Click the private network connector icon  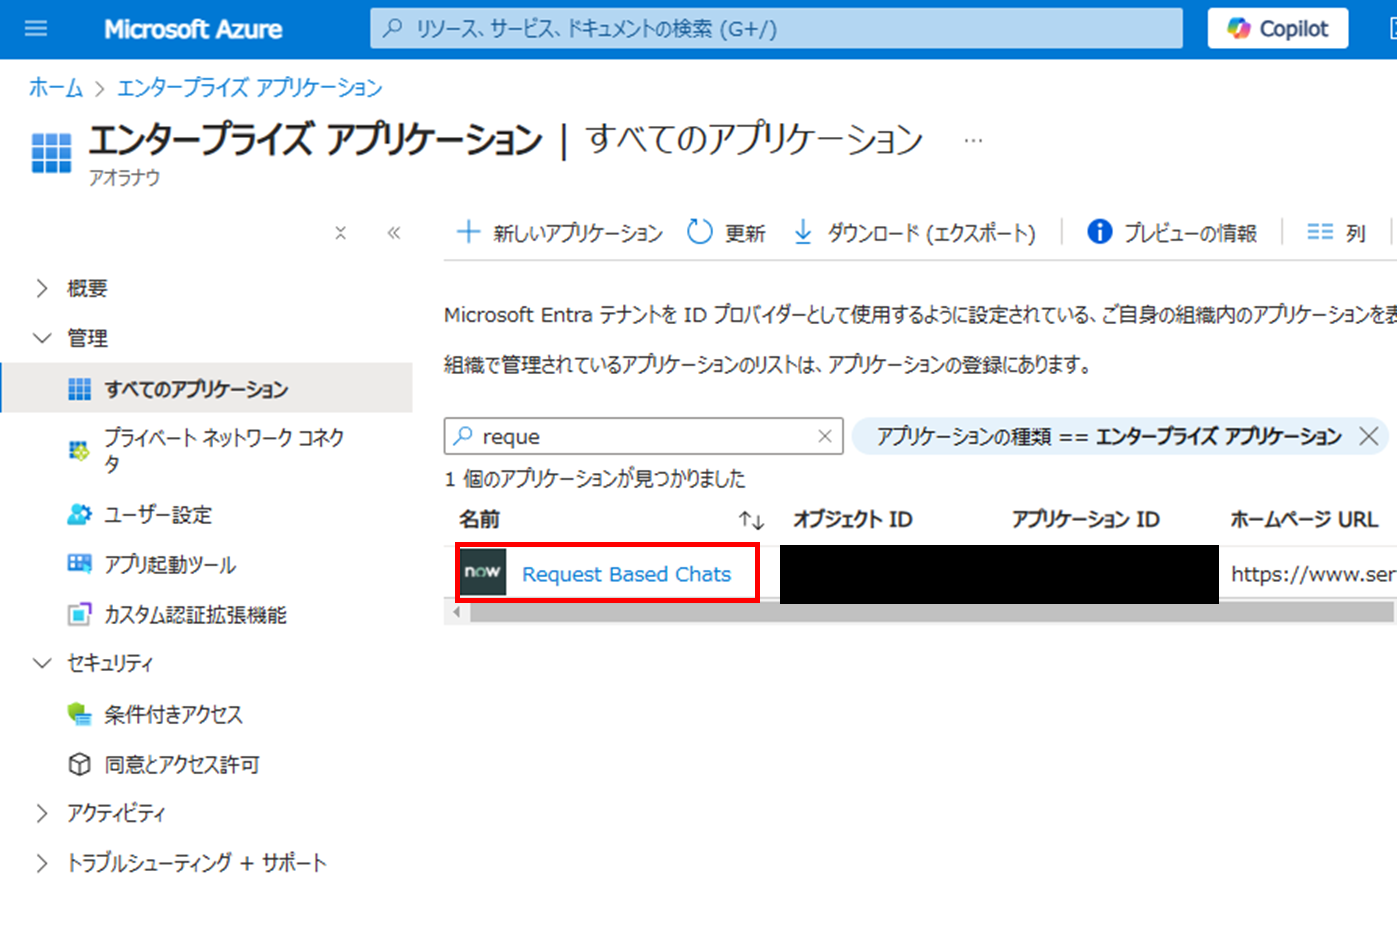[79, 450]
